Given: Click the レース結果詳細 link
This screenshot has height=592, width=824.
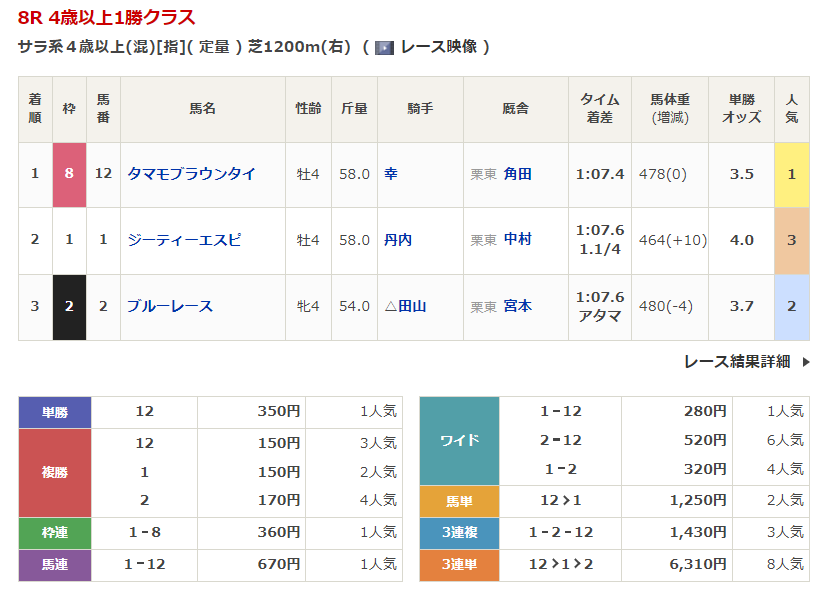Looking at the screenshot, I should coord(737,361).
